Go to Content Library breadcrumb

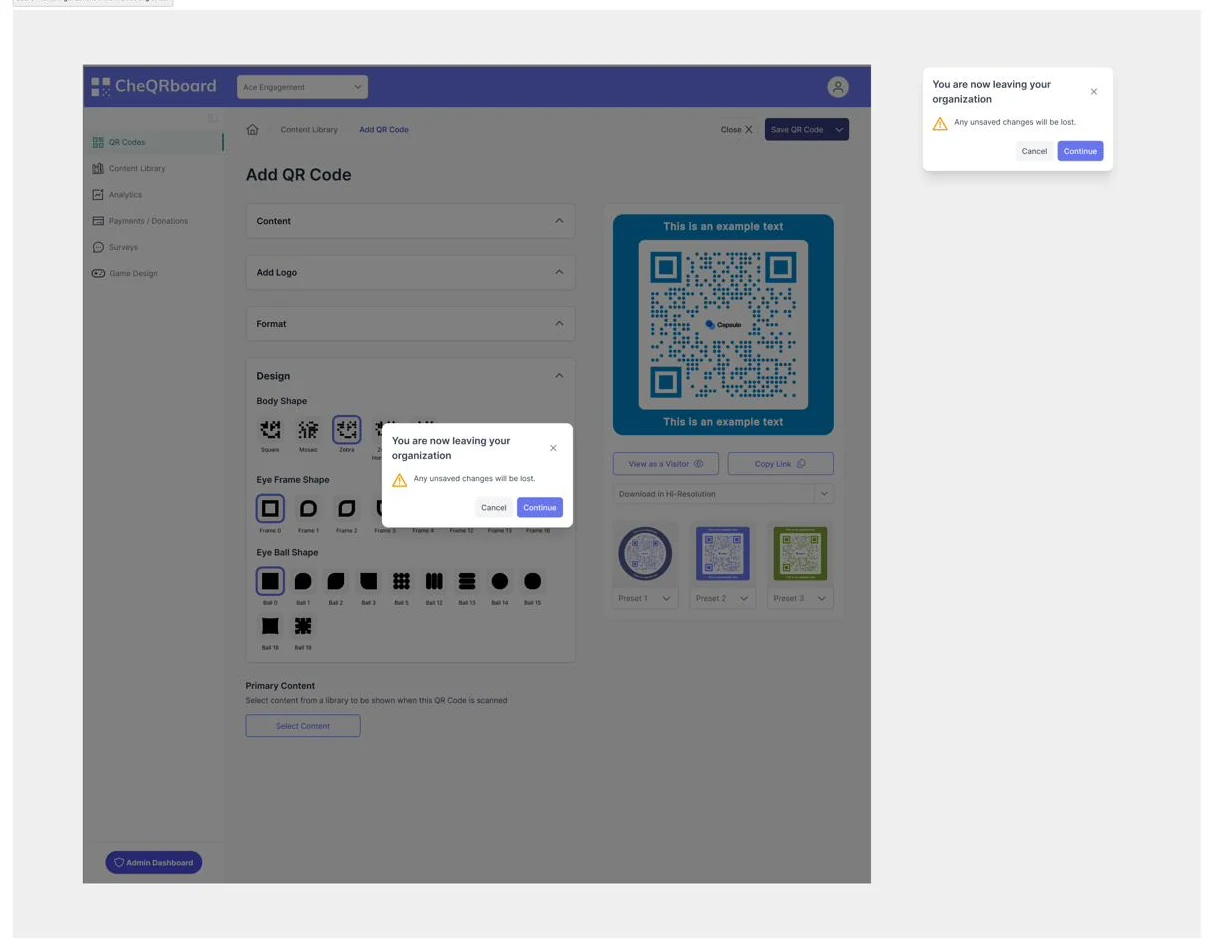tap(309, 129)
